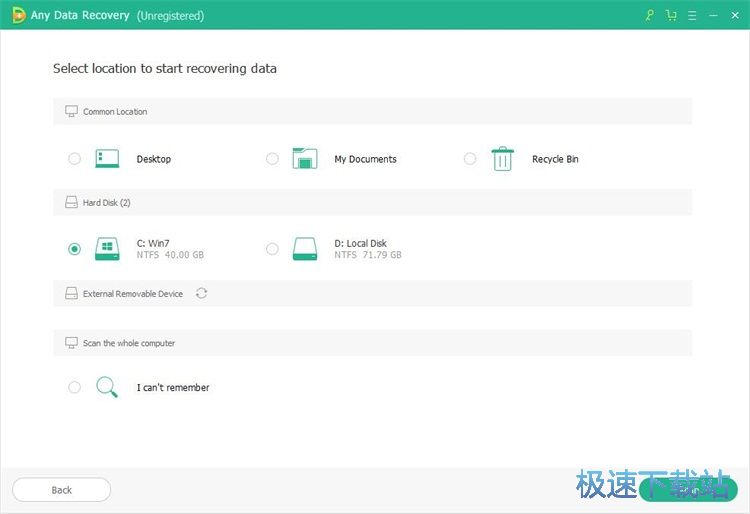Click the My Documents folder icon
750x514 pixels.
(305, 159)
